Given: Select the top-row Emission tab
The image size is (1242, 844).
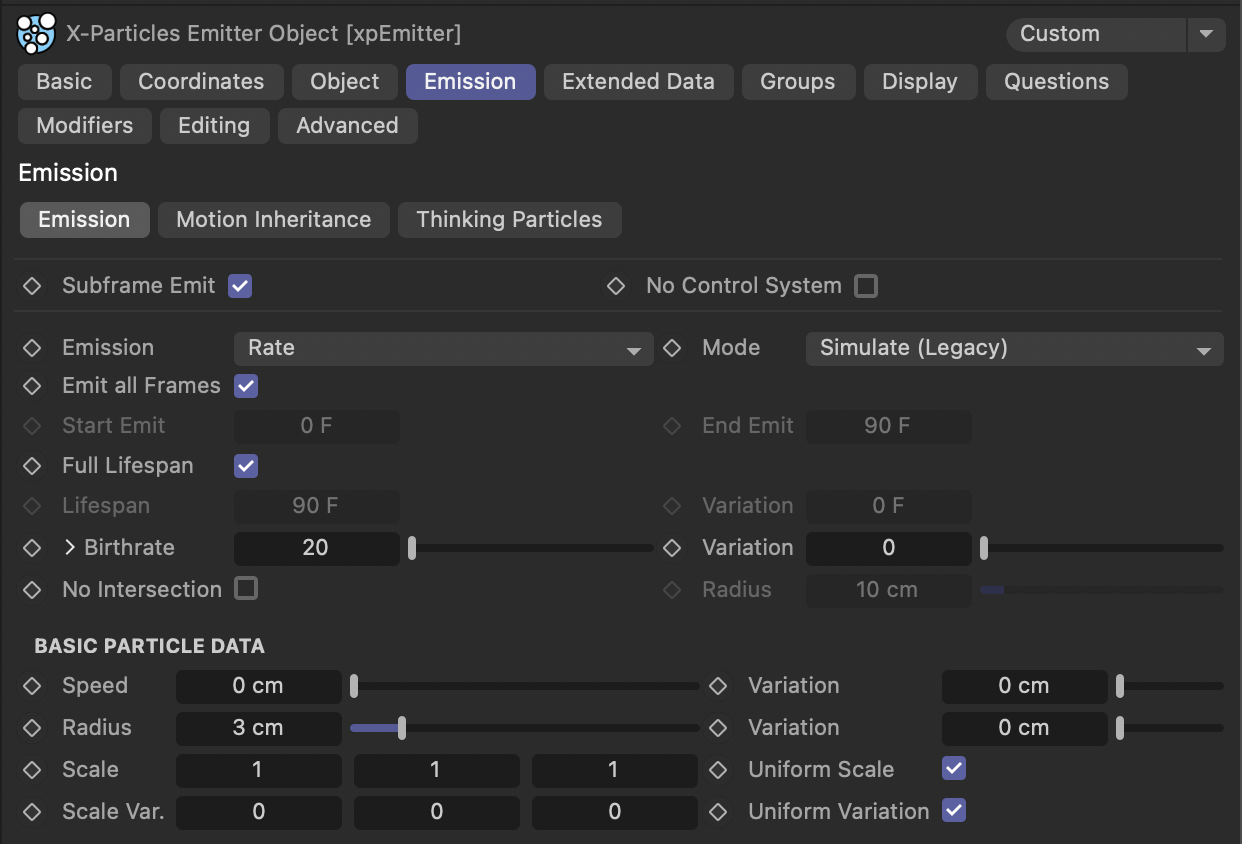Looking at the screenshot, I should pos(470,82).
